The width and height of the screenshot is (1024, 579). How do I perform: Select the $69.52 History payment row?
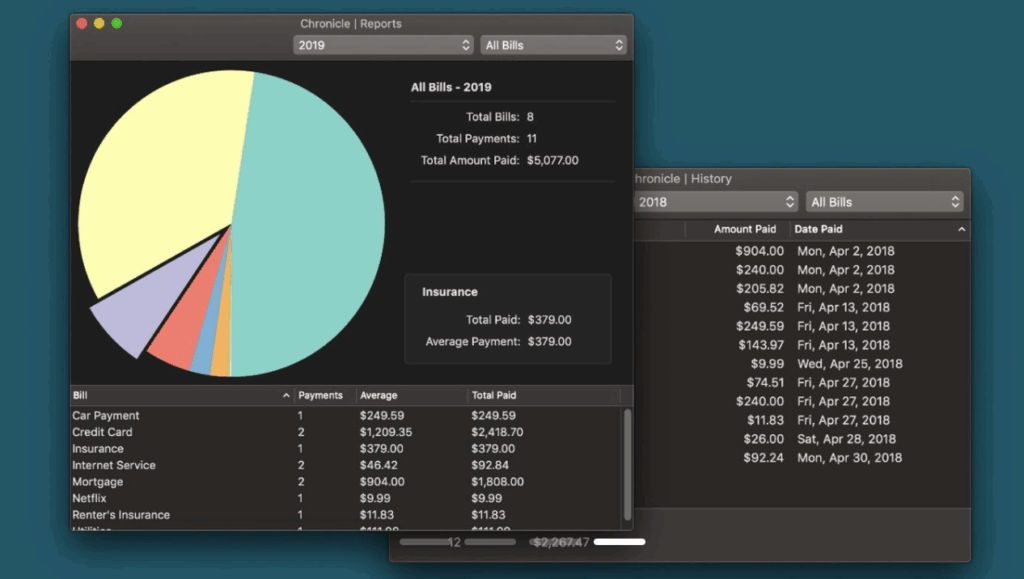(x=802, y=307)
